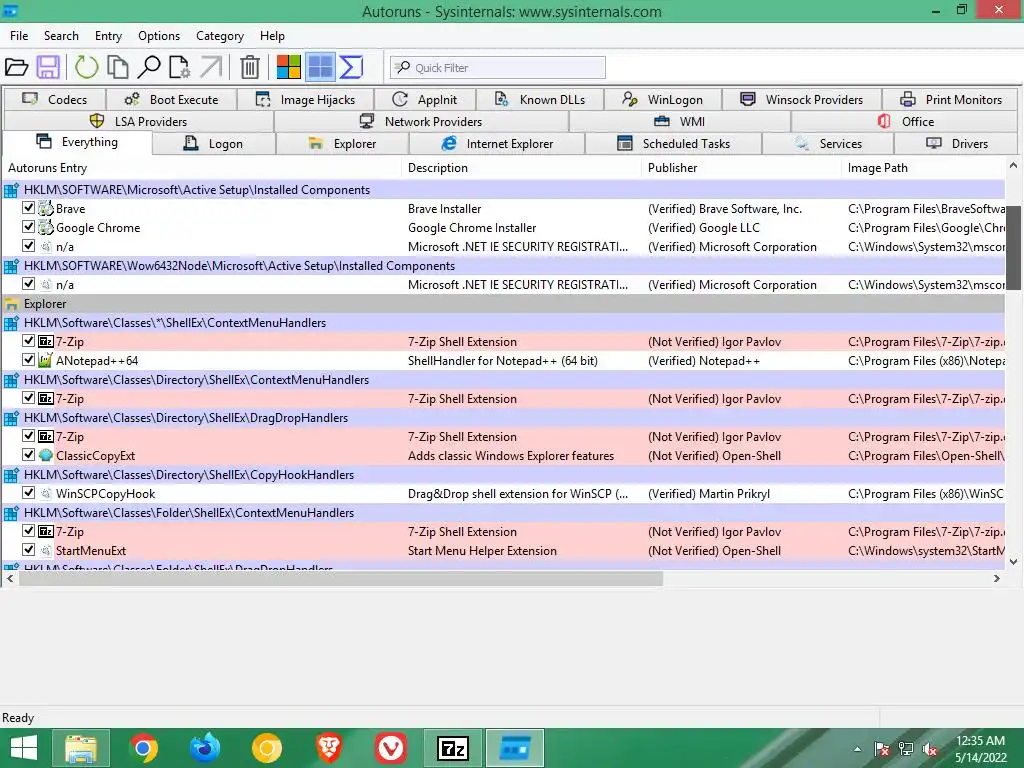Click the network tray icon

(x=906, y=749)
